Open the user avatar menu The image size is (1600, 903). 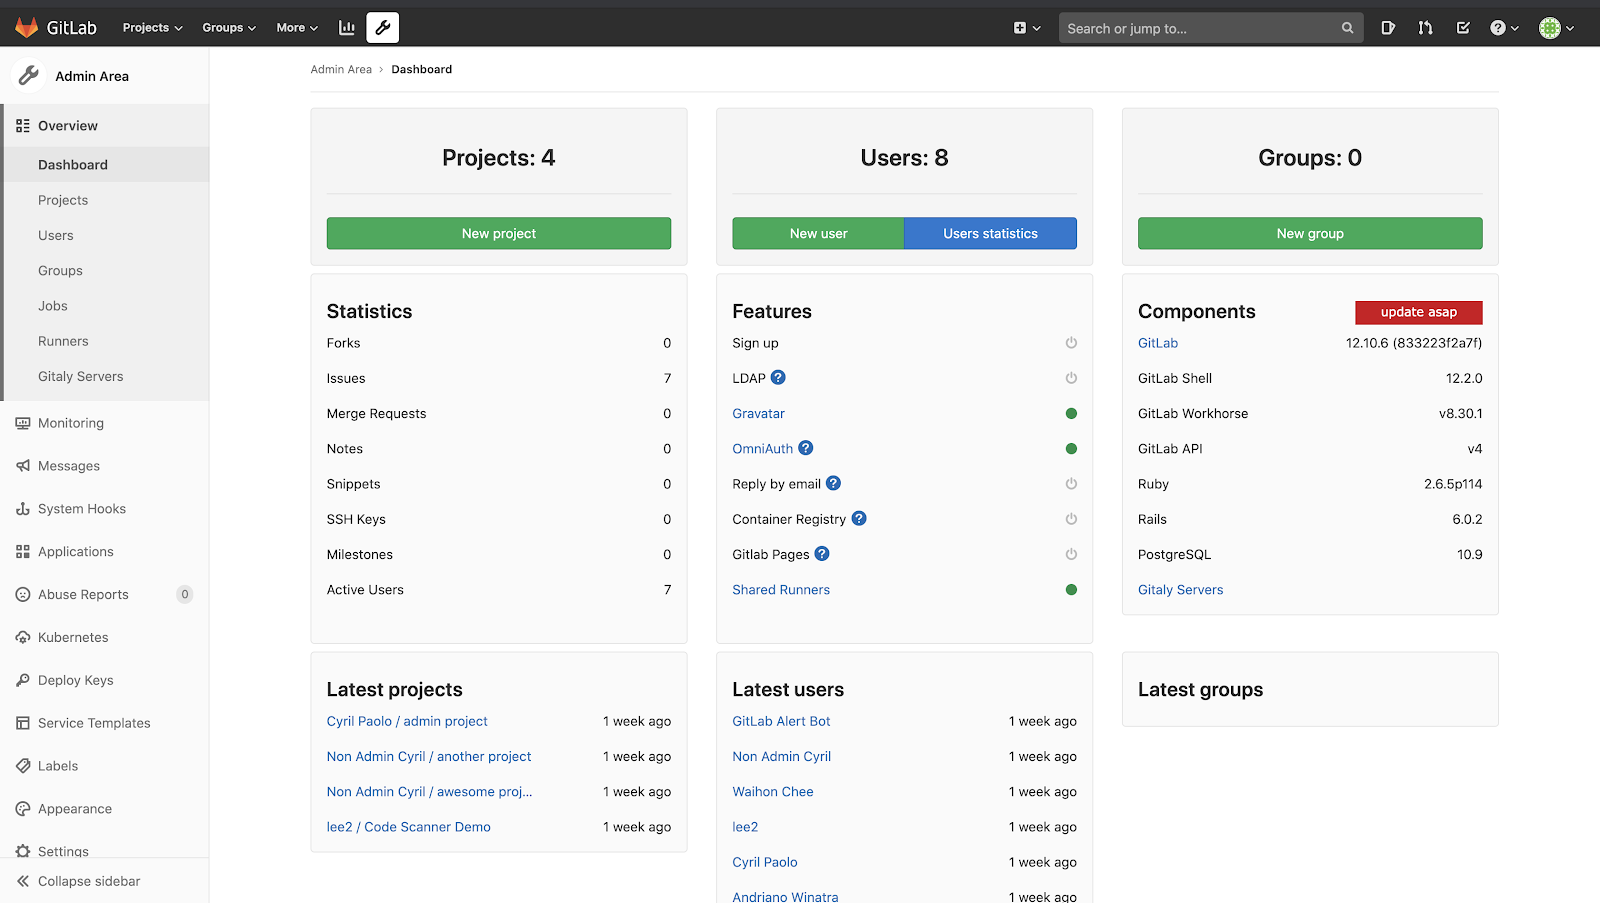[x=1556, y=28]
